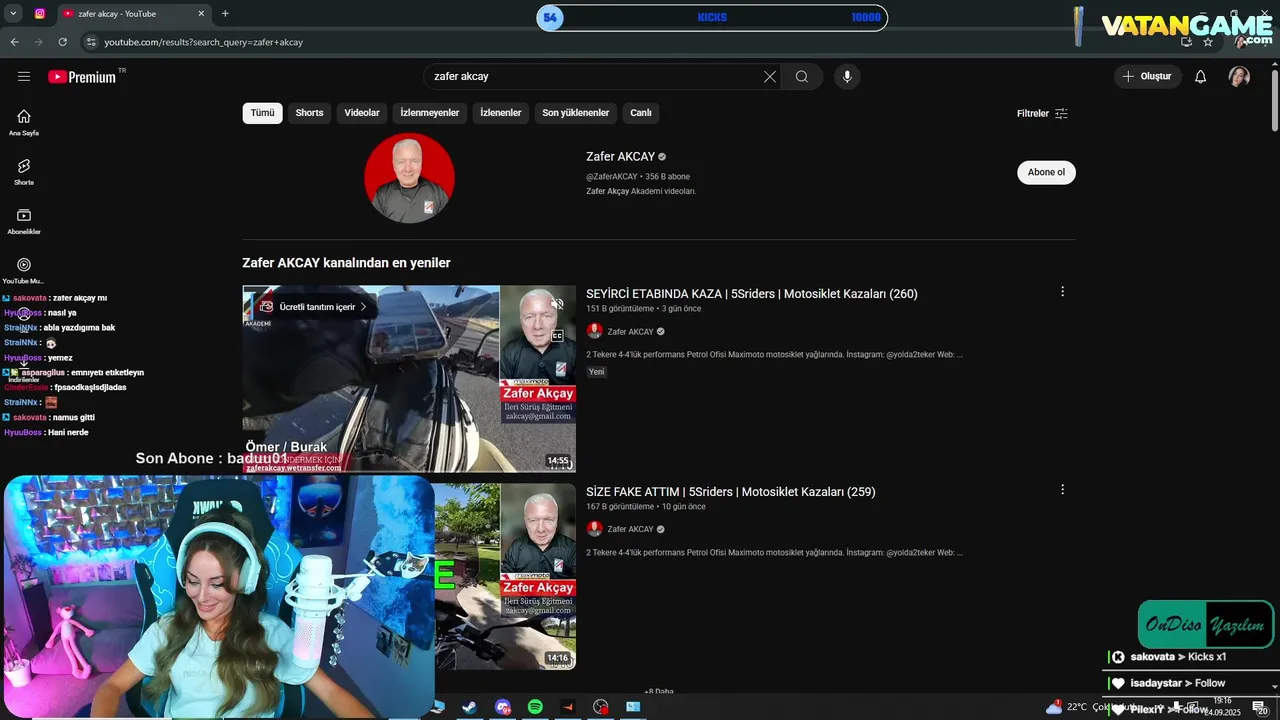This screenshot has height=720, width=1280.
Task: Click the @ZaferAKCAY handle text
Action: [612, 177]
